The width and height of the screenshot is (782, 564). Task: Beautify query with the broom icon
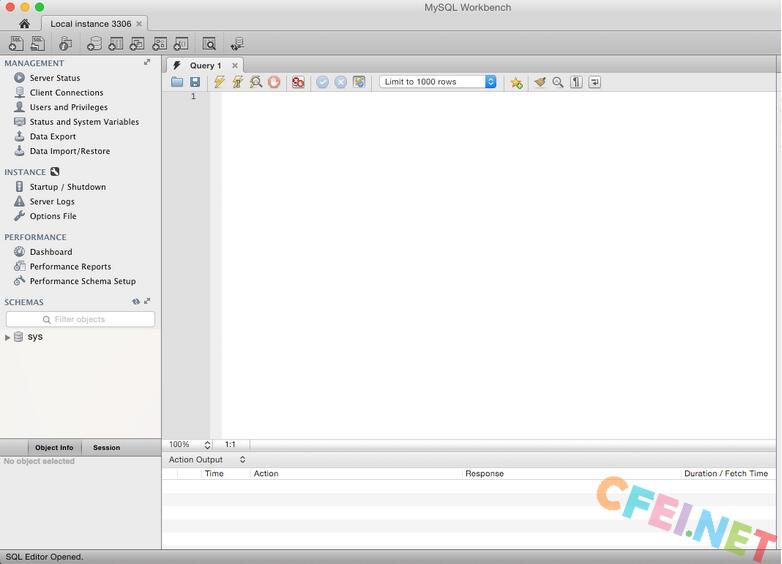[540, 82]
